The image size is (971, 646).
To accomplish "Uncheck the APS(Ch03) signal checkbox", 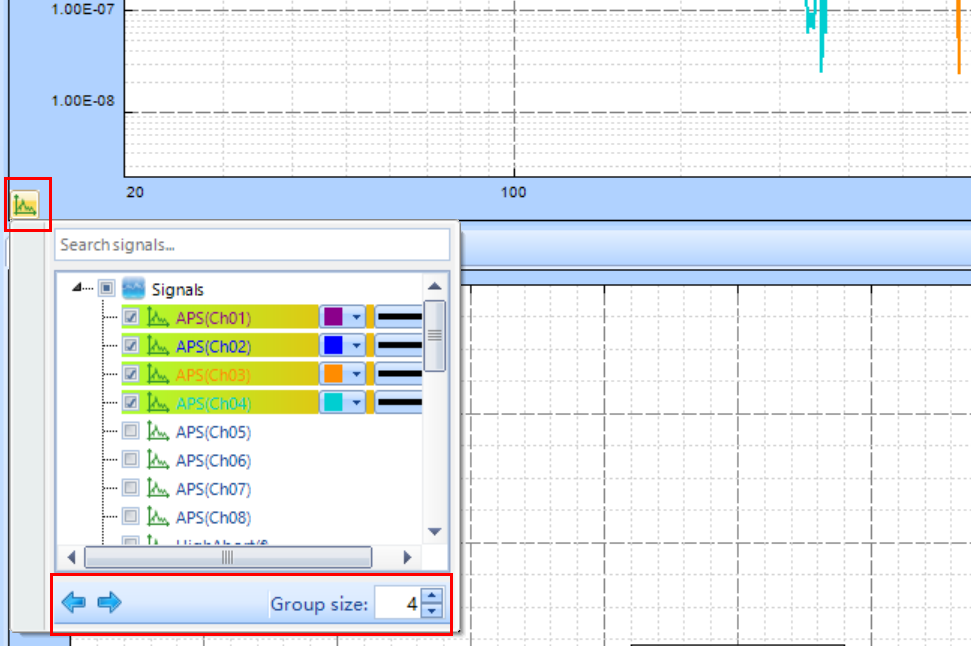I will (131, 374).
